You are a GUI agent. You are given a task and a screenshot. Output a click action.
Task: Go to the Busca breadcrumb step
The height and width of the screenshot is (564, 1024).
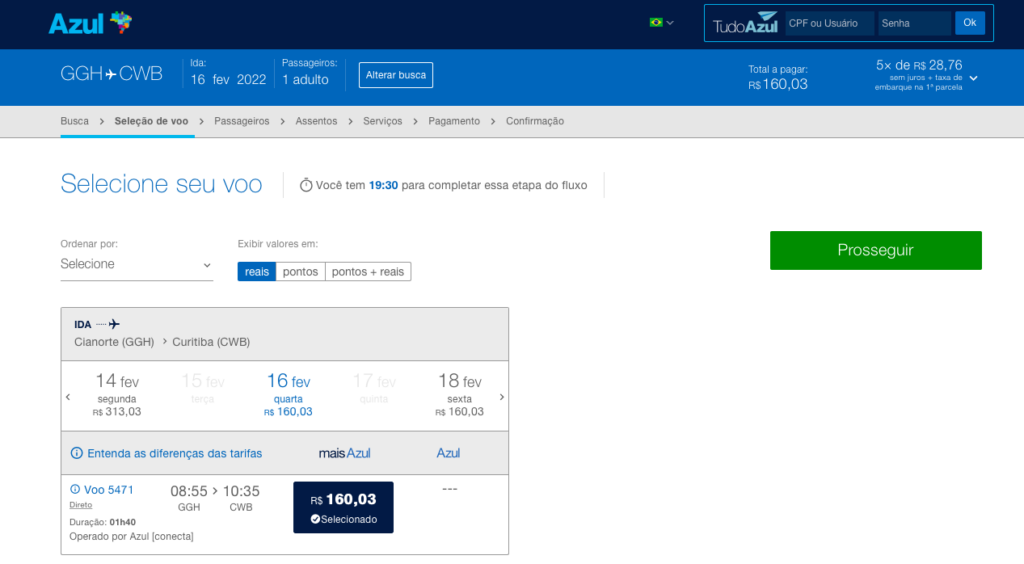(74, 121)
